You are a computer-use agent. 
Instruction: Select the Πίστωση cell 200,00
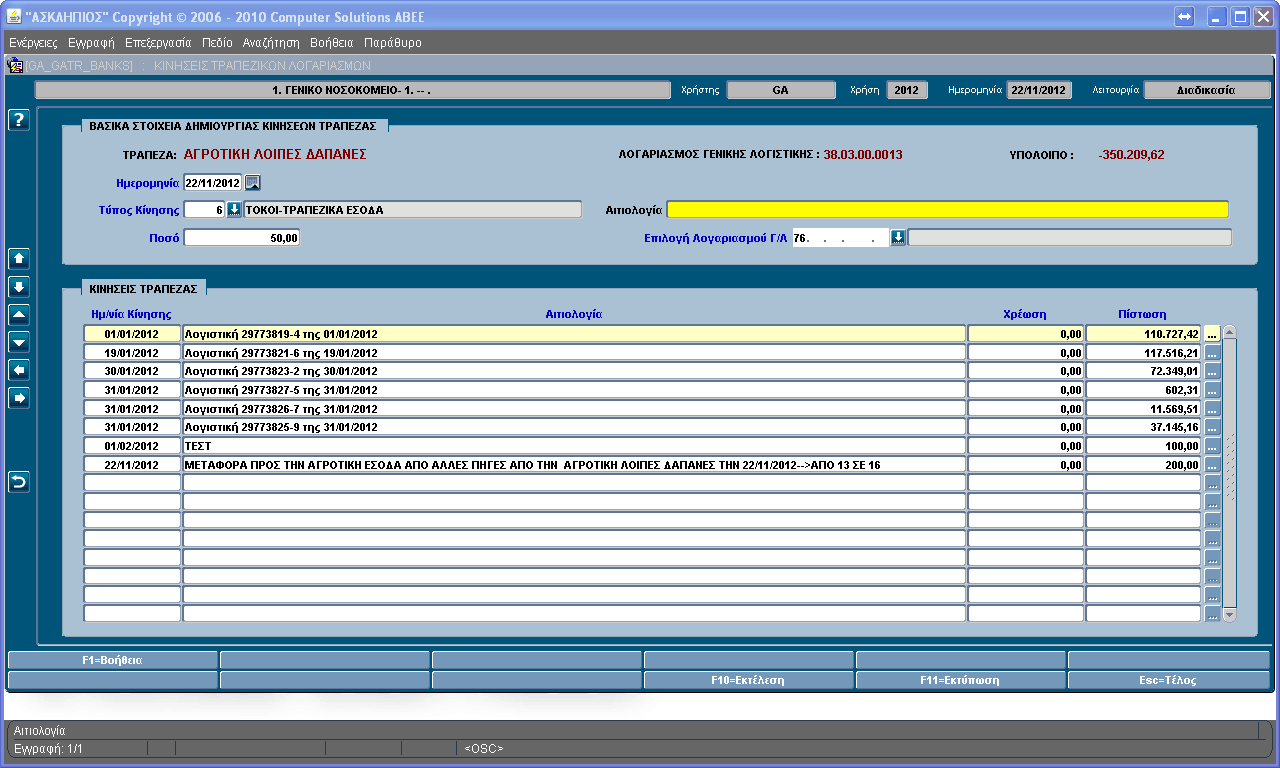[x=1143, y=464]
